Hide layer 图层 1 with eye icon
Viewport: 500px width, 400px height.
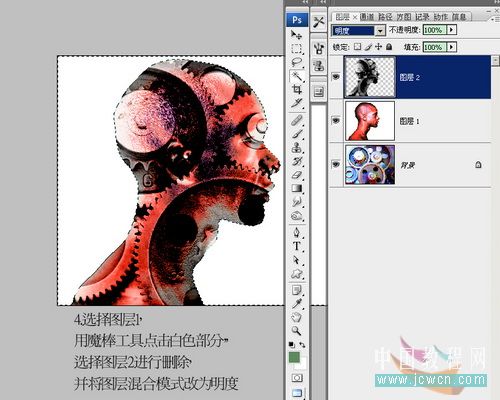336,121
